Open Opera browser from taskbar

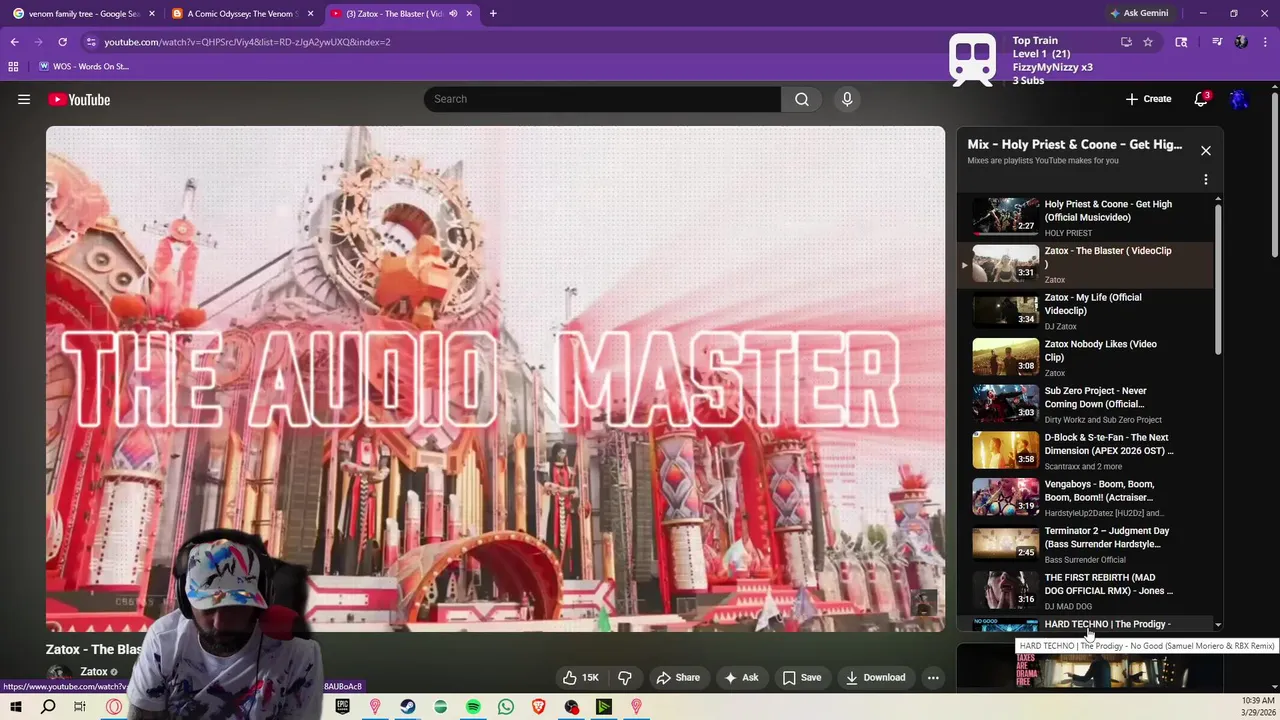point(114,707)
